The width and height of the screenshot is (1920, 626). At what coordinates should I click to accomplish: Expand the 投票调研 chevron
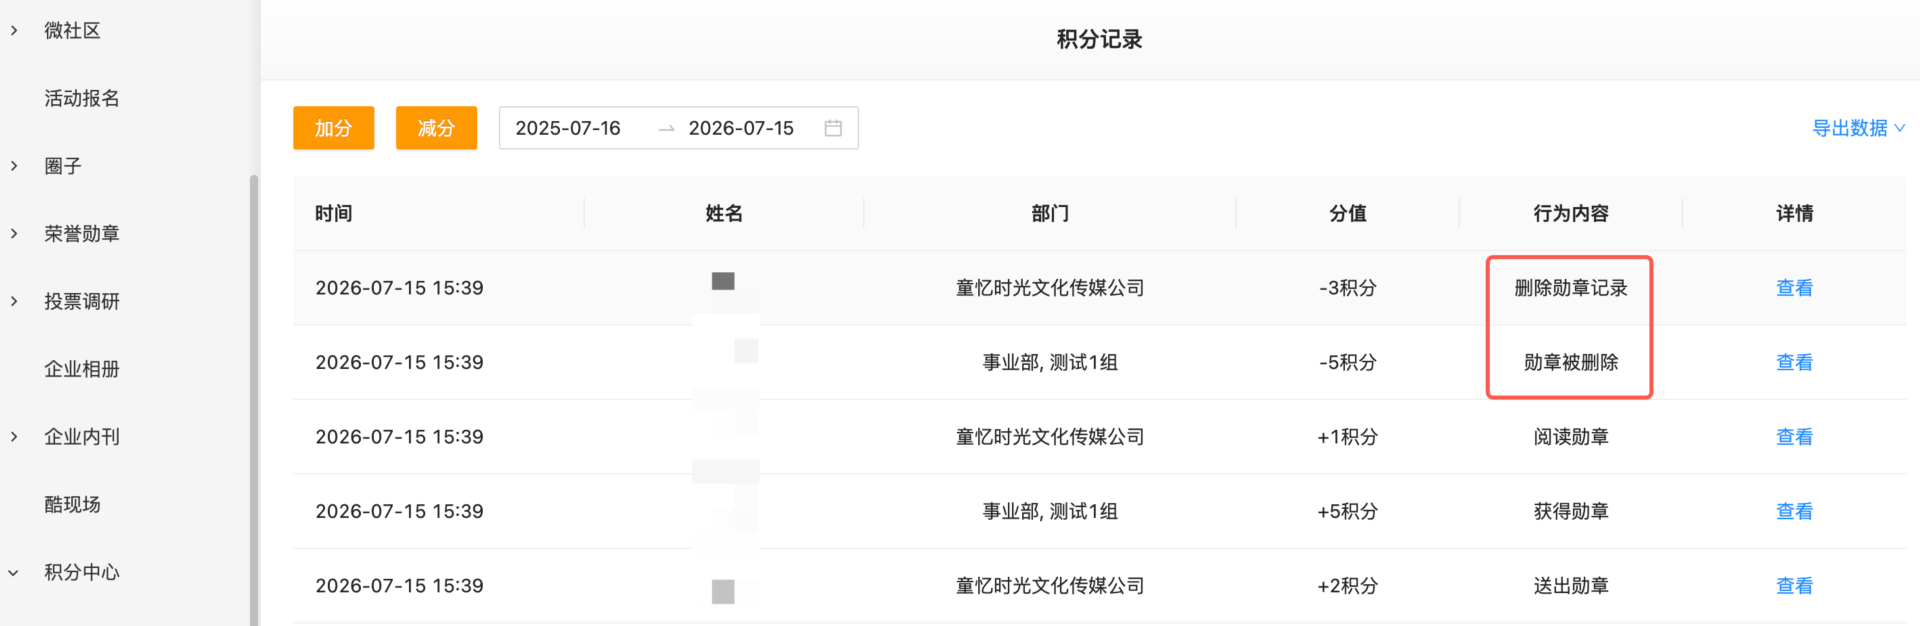(x=14, y=301)
